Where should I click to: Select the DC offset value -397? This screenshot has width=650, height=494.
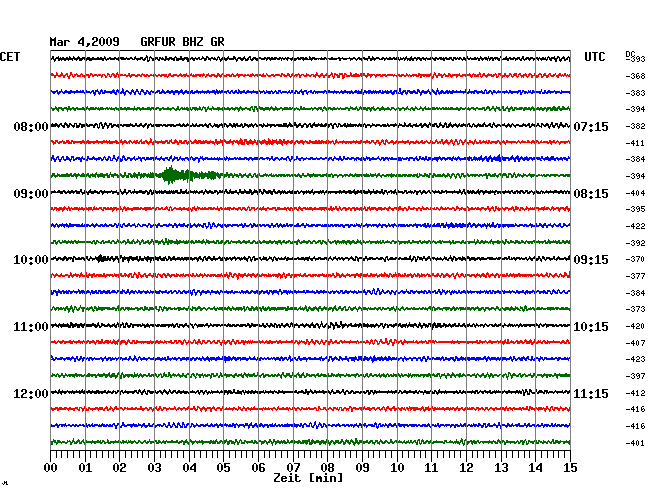coord(635,376)
